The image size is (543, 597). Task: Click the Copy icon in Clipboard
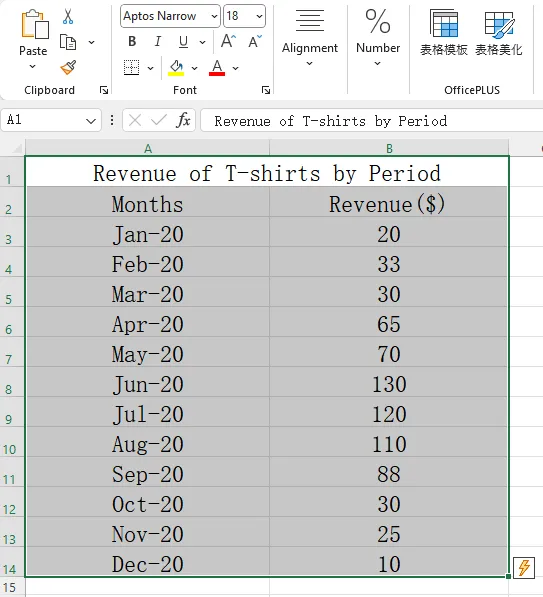coord(68,42)
